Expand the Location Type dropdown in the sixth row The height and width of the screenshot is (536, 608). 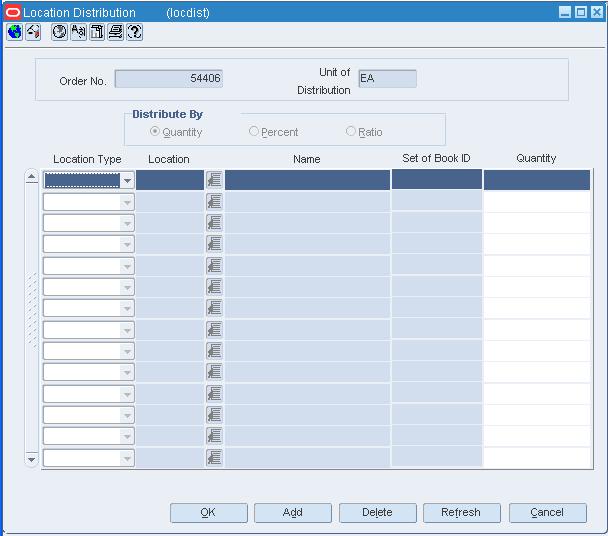click(x=127, y=287)
